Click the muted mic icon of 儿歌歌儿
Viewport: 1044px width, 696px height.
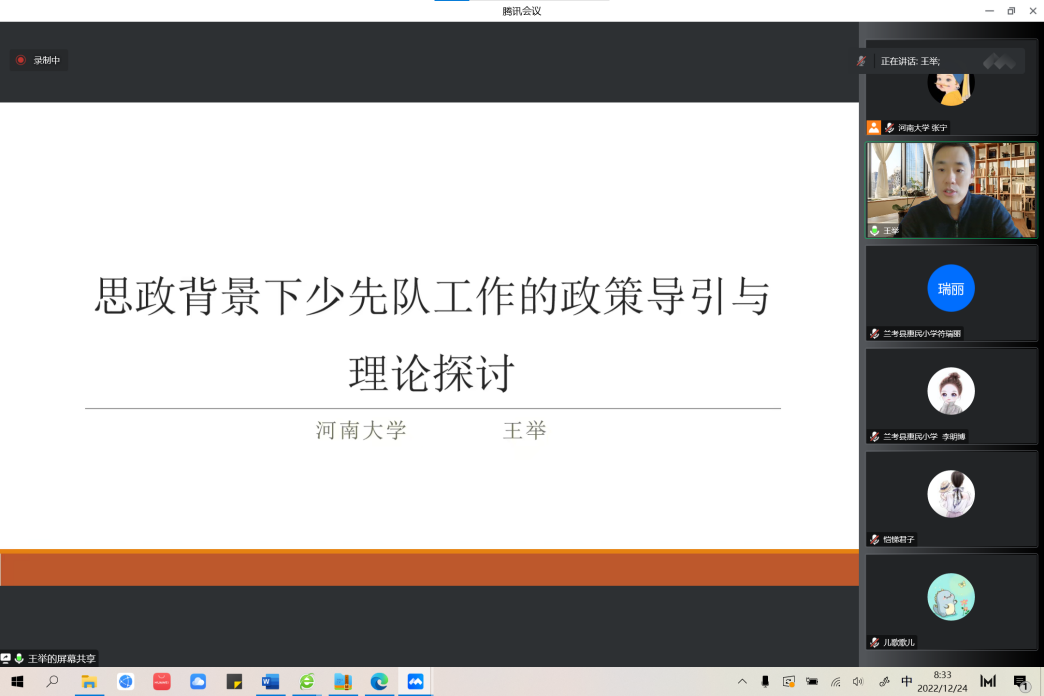pos(875,643)
